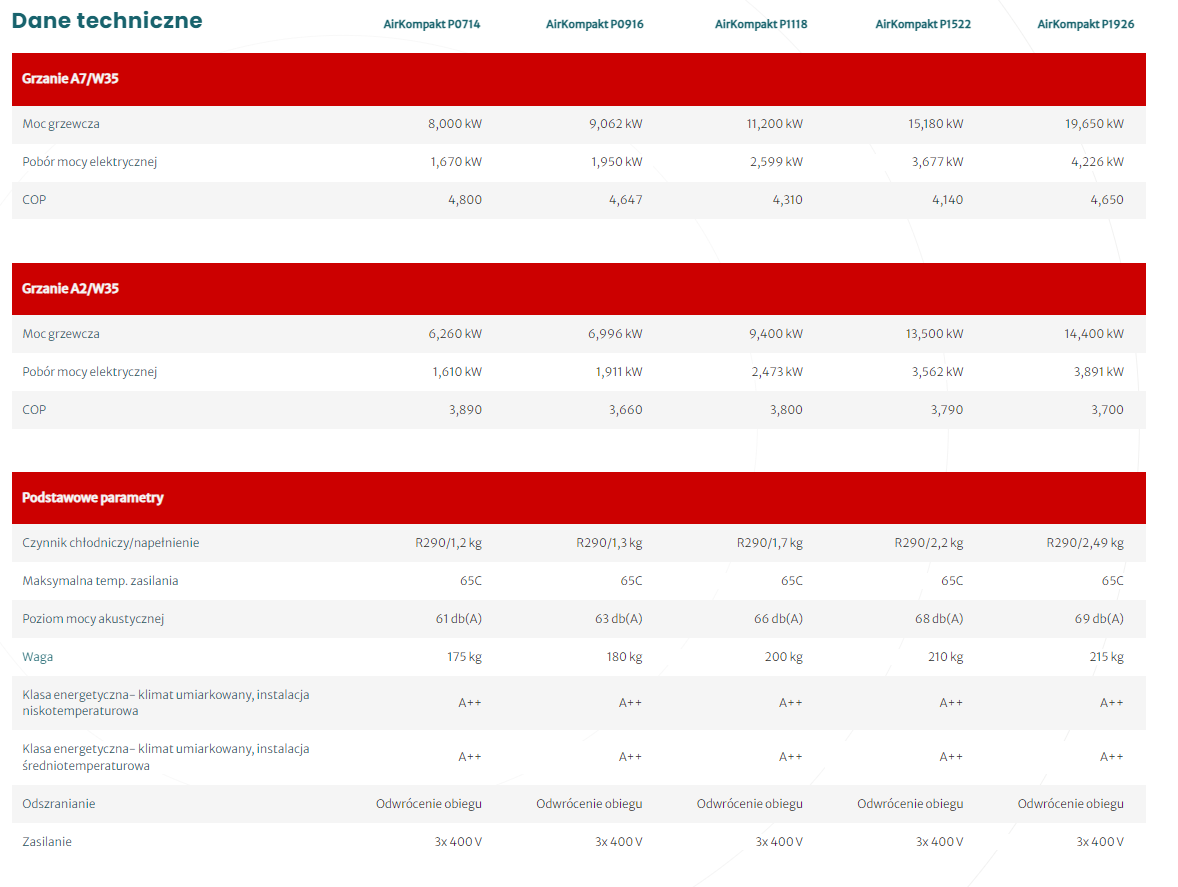Expand the Podstawowe parametry section header
The width and height of the screenshot is (1178, 887).
[92, 498]
